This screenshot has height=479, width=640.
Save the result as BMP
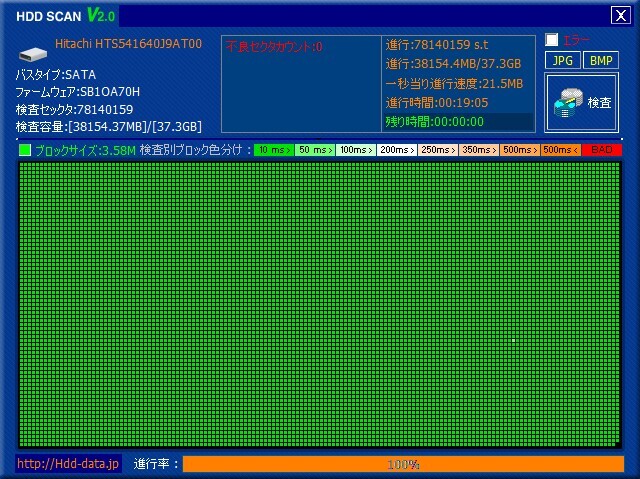click(601, 61)
